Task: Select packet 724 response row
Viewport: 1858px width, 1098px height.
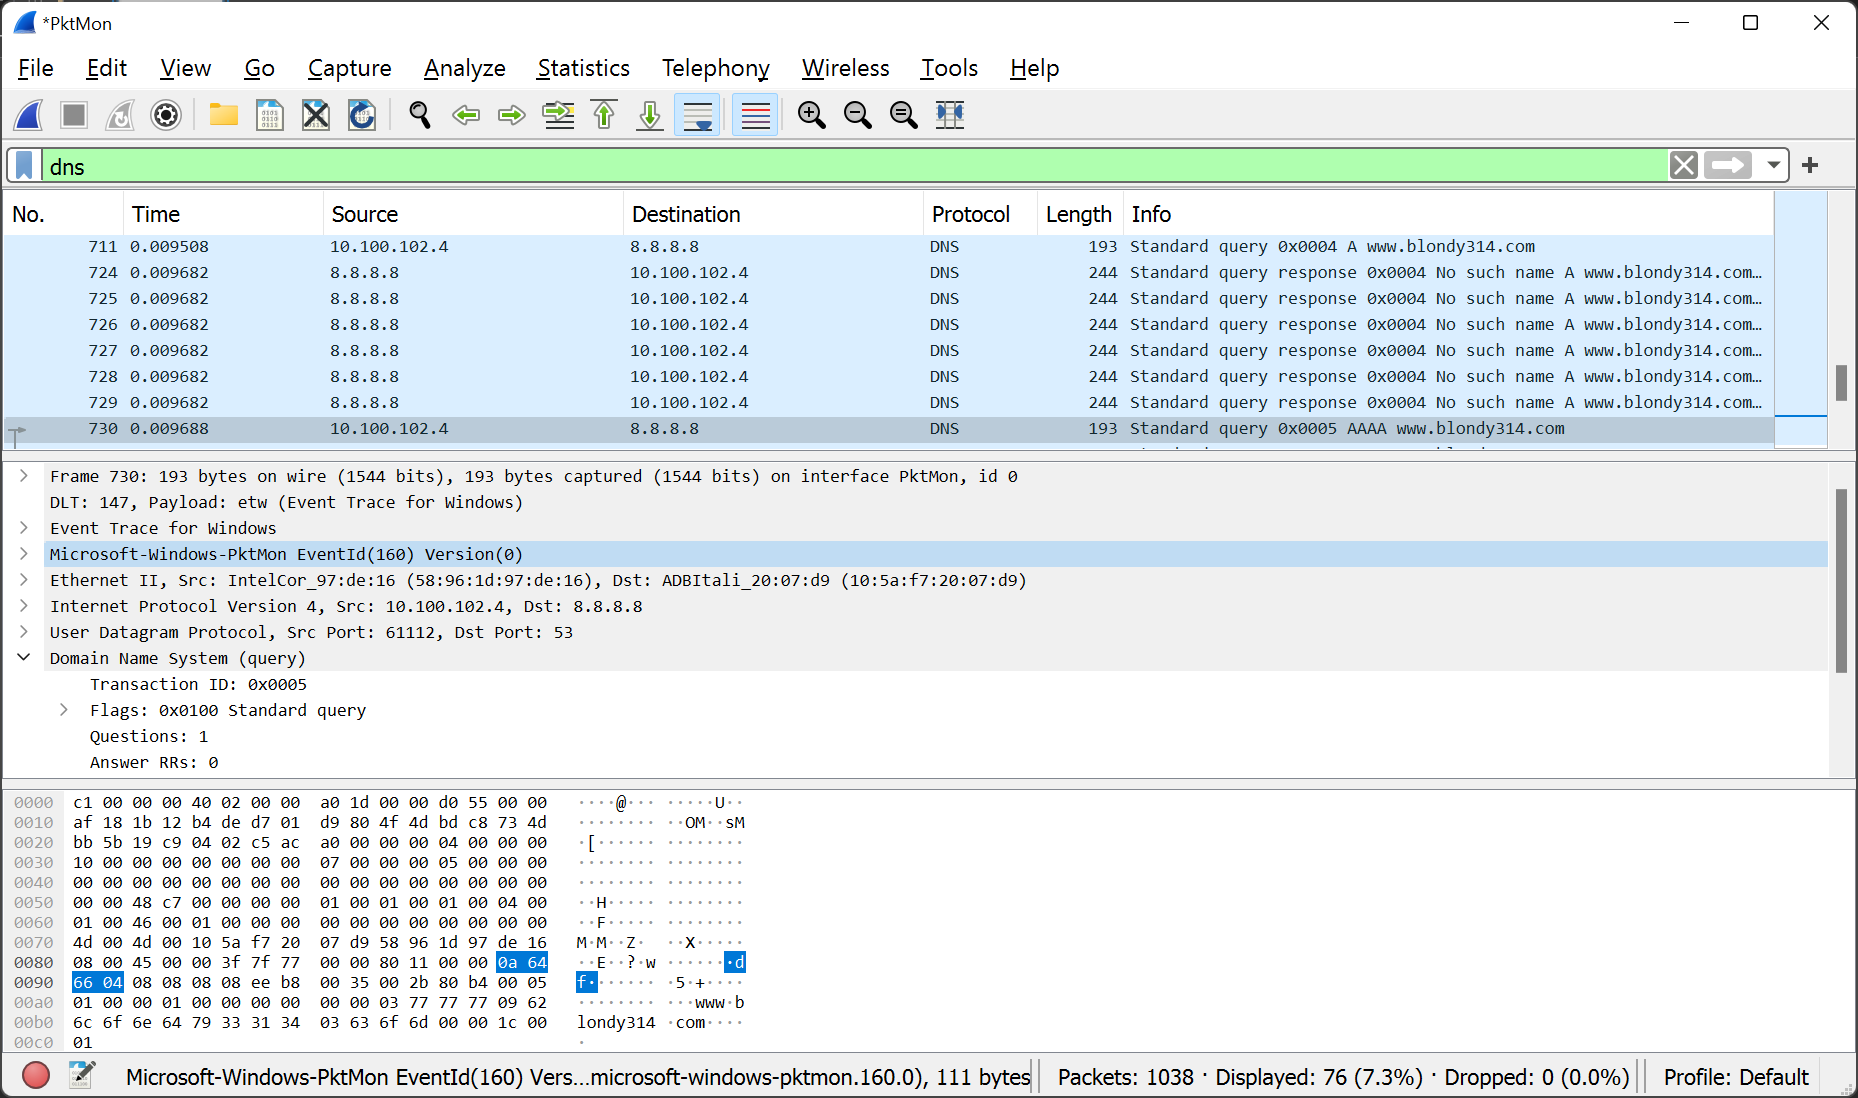Action: 889,272
